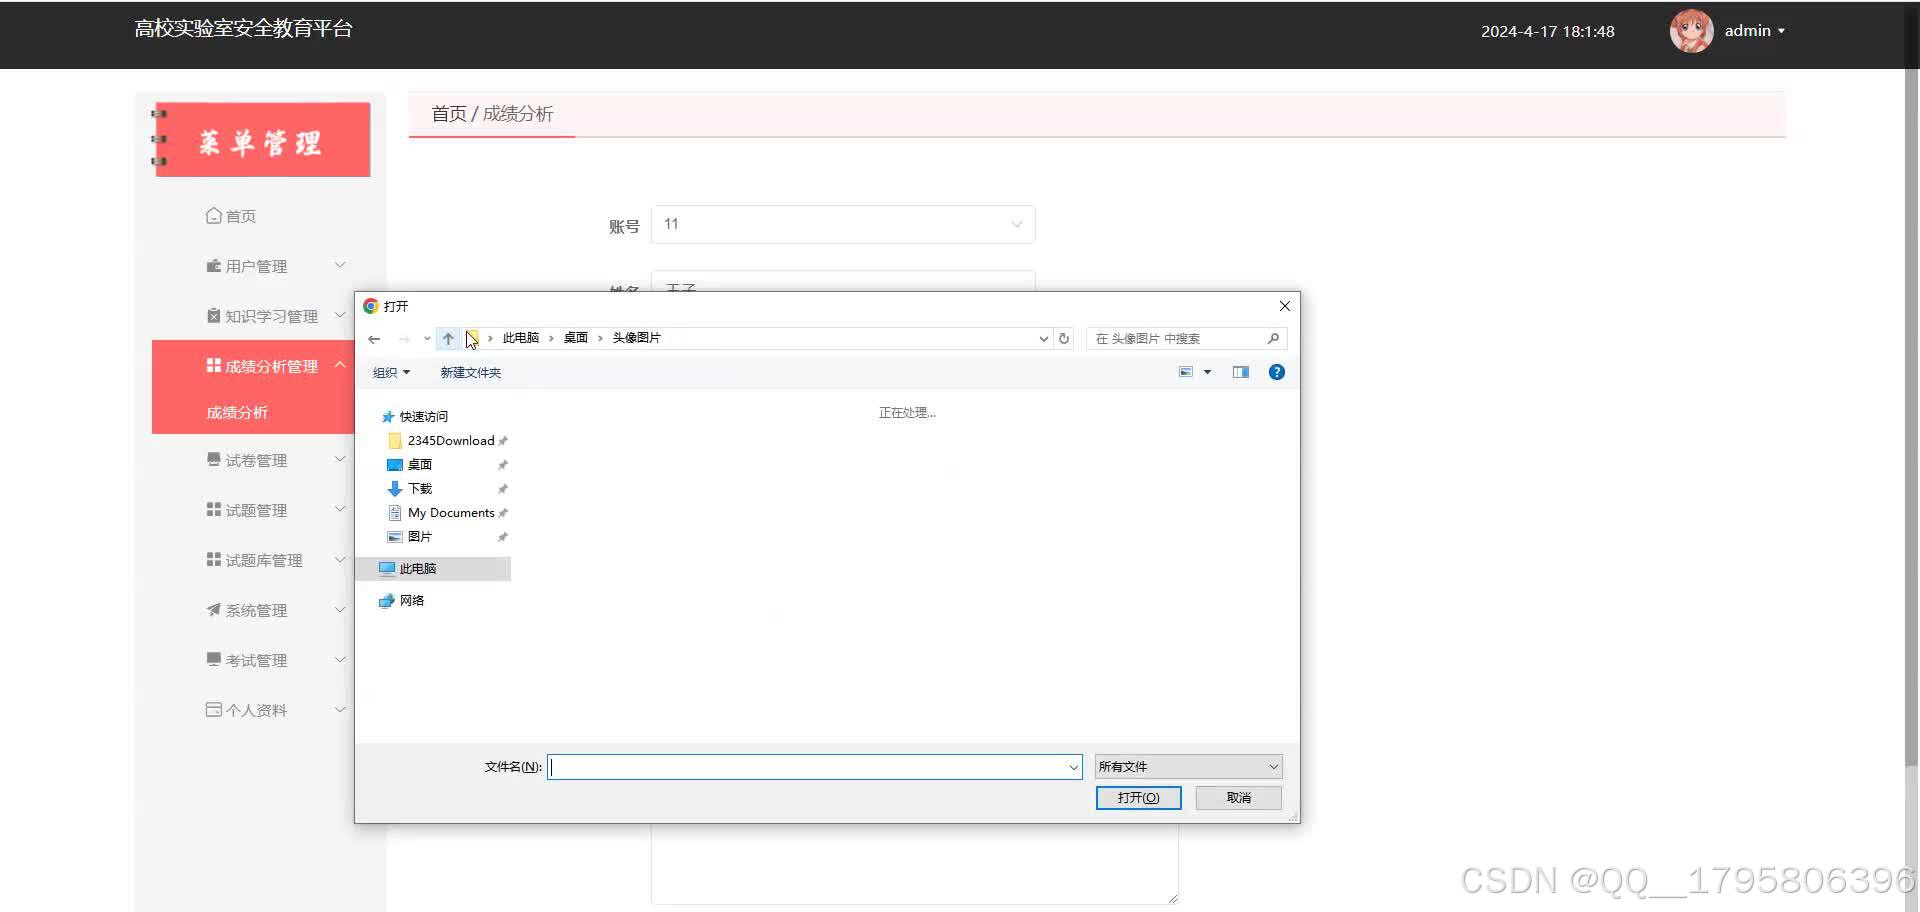
Task: Change the view mode icon
Action: [1186, 372]
